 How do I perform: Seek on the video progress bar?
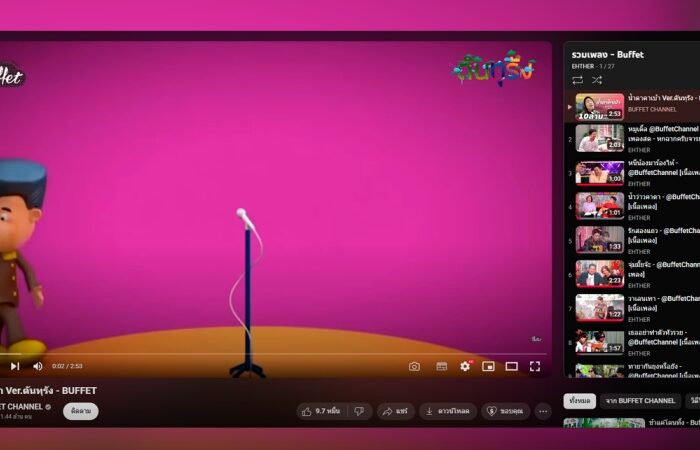click(x=273, y=354)
